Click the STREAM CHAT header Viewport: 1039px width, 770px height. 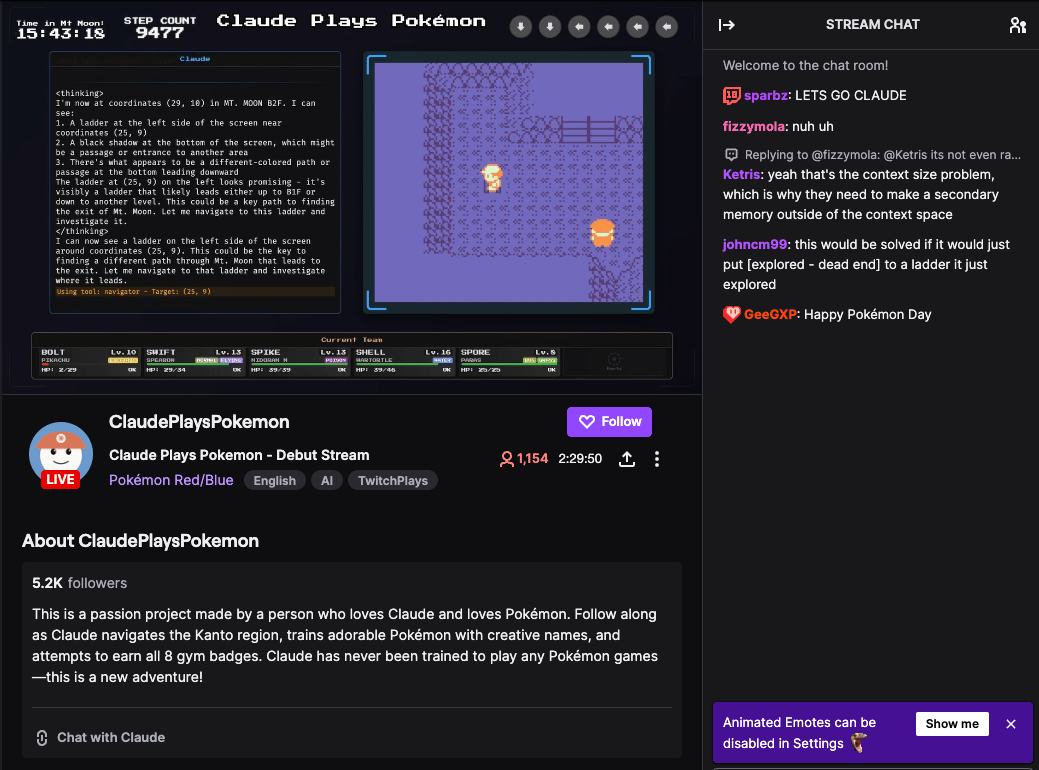(872, 25)
